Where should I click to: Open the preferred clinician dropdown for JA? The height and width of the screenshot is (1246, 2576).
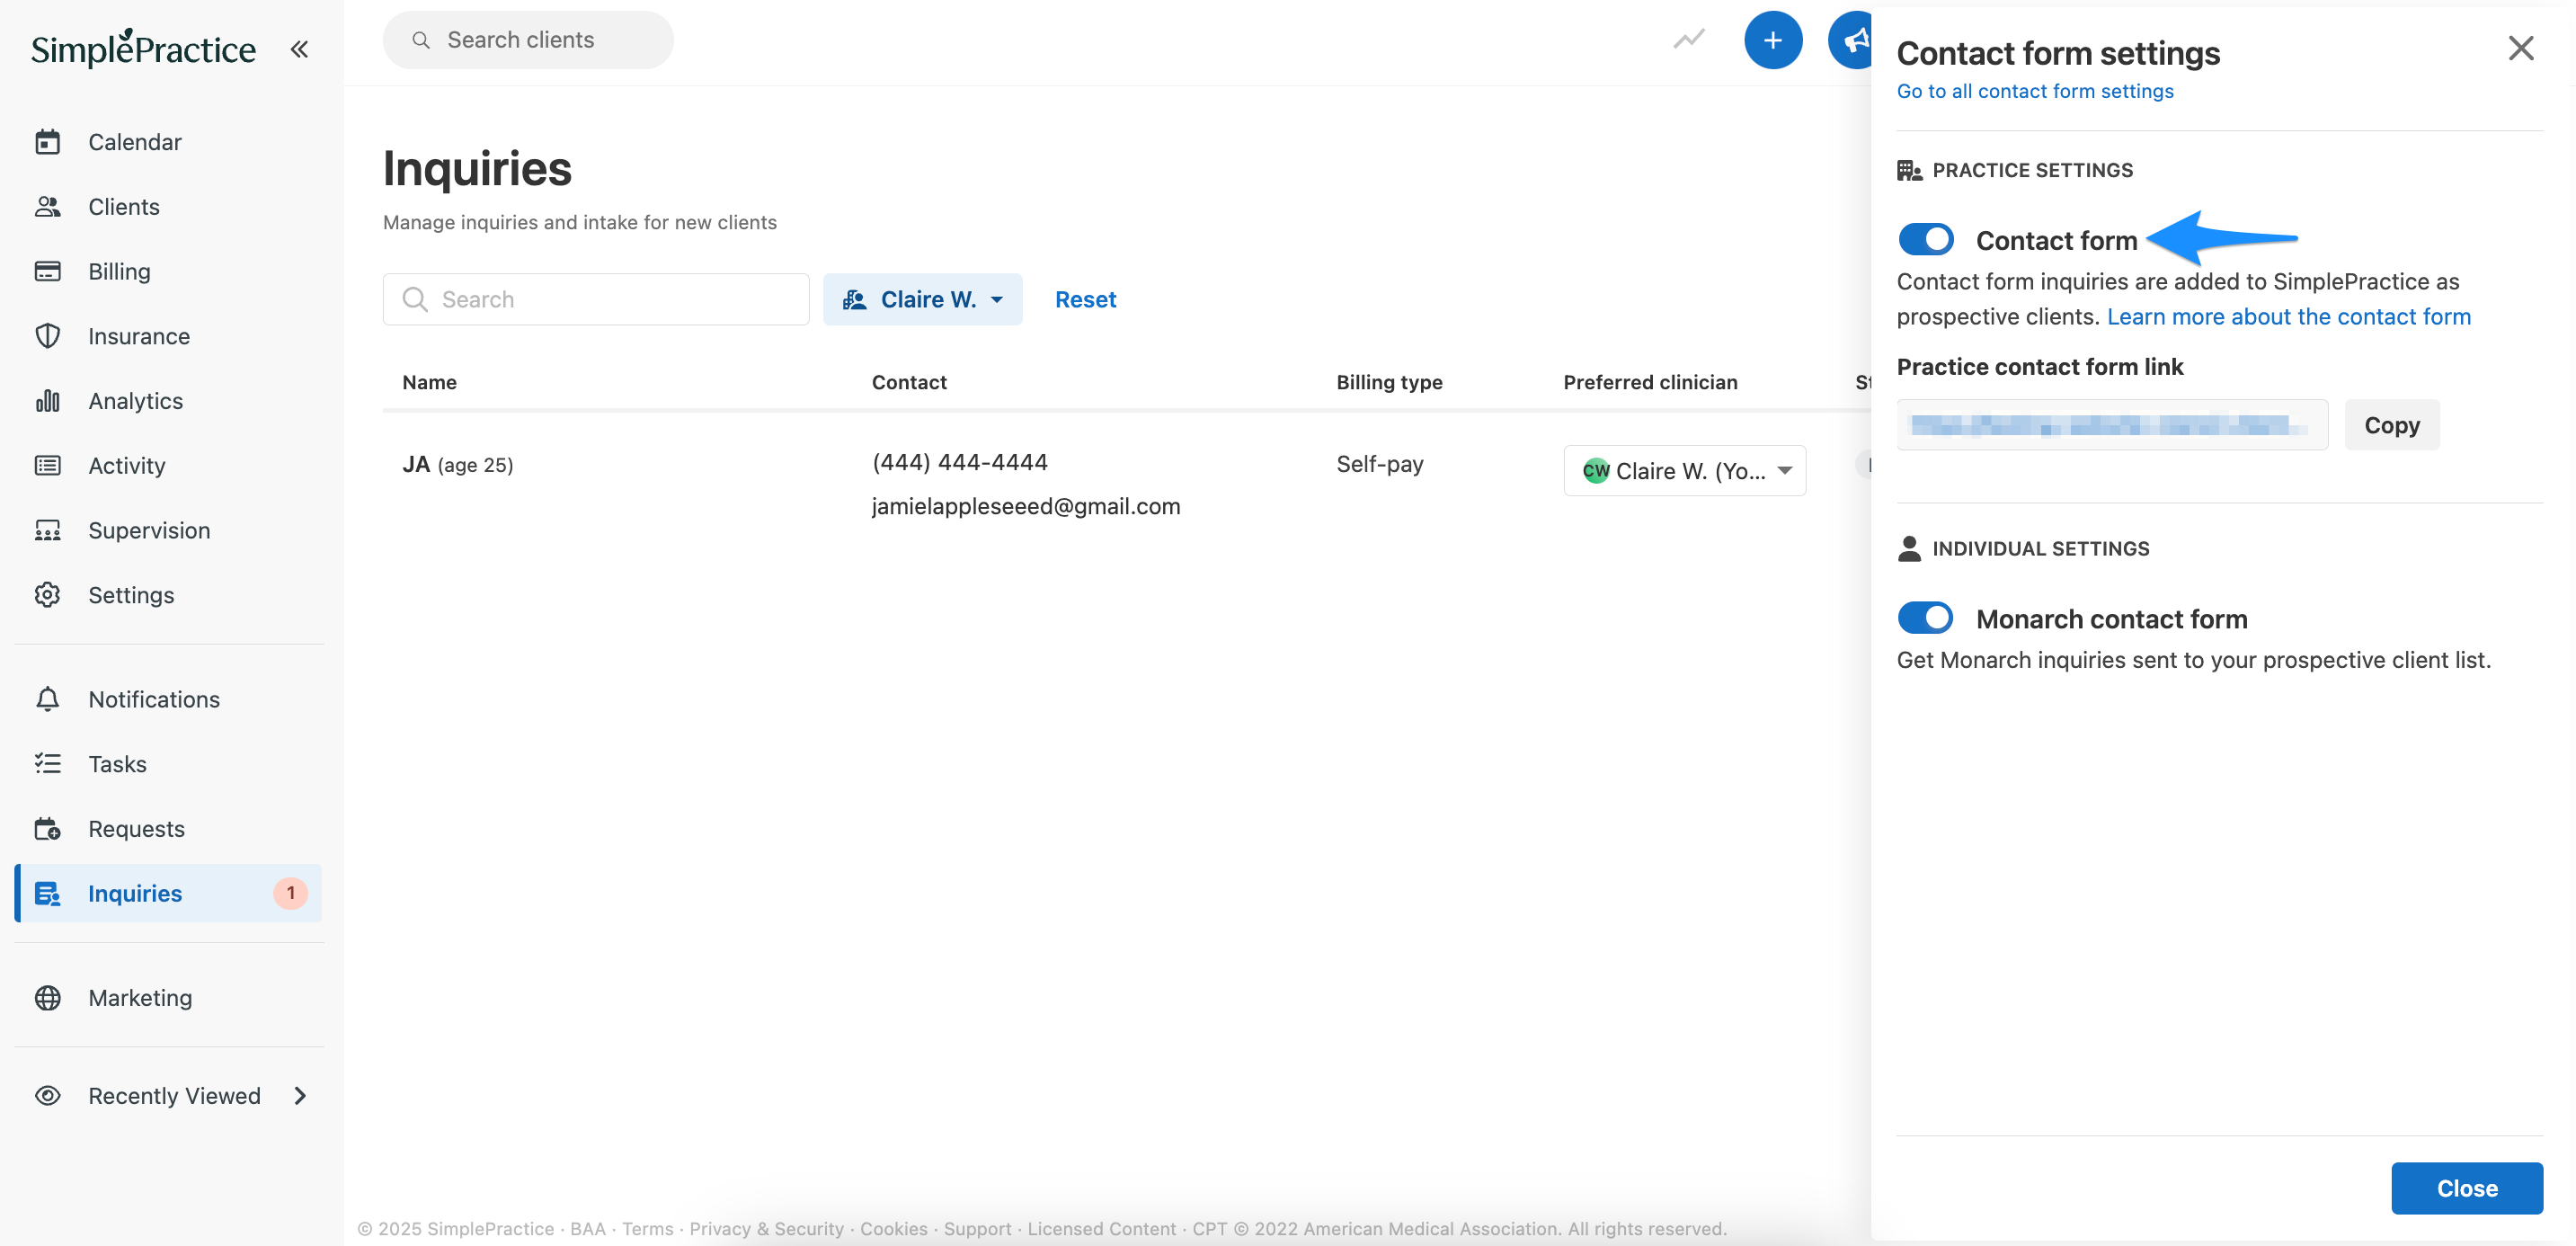pos(1684,471)
